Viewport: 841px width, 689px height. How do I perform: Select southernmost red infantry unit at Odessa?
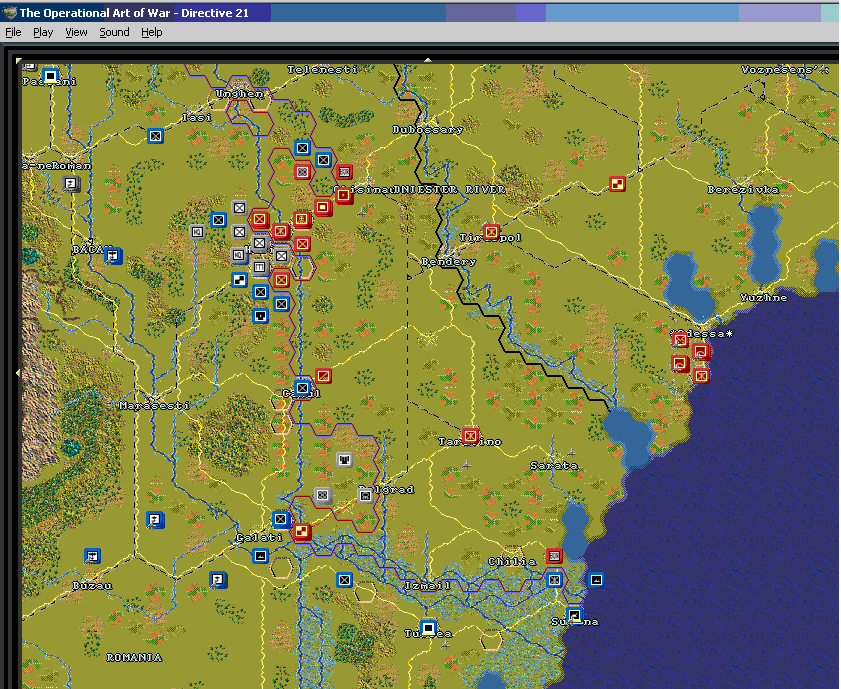[701, 375]
